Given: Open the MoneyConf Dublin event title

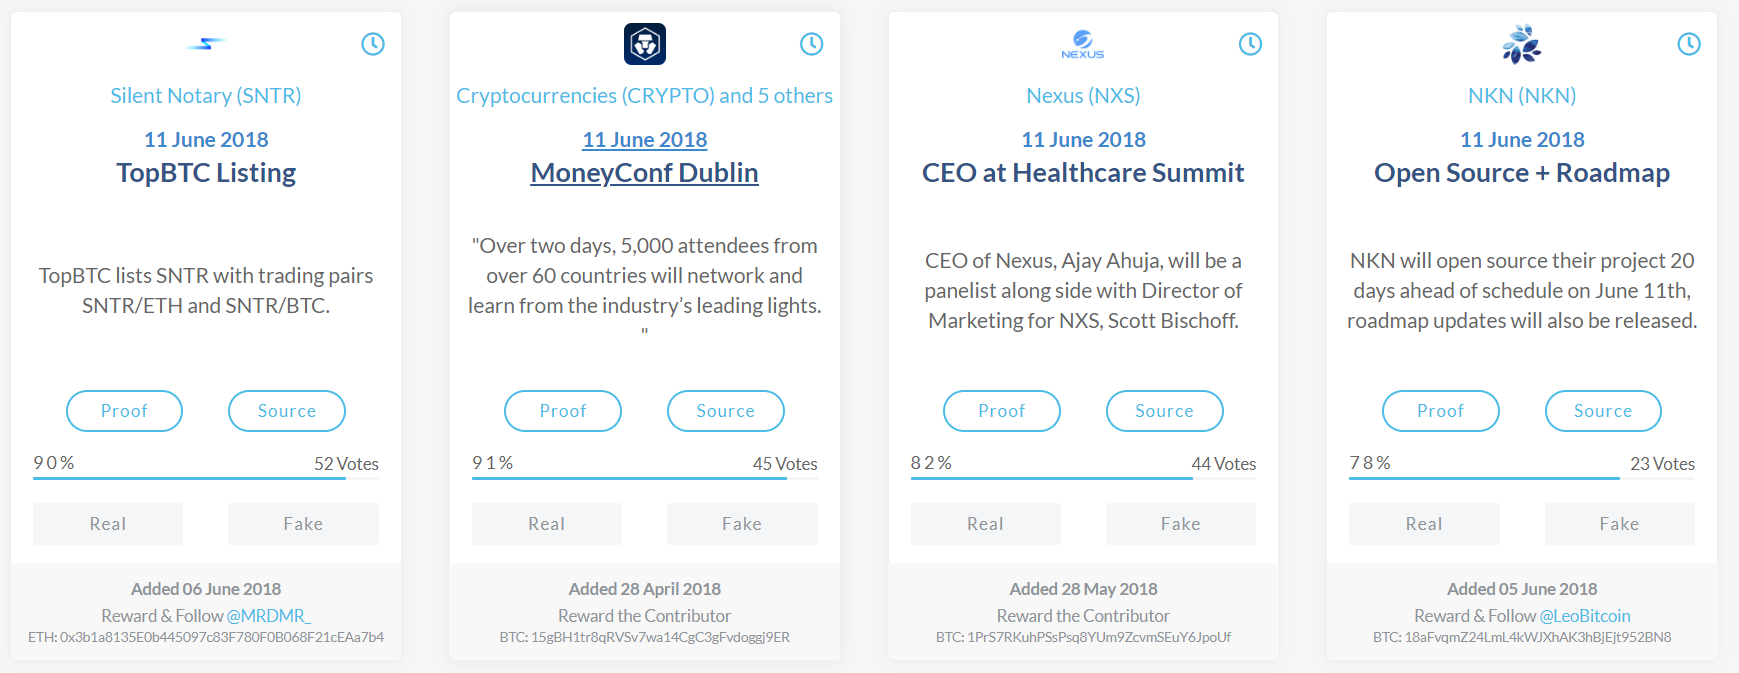Looking at the screenshot, I should click(x=644, y=173).
